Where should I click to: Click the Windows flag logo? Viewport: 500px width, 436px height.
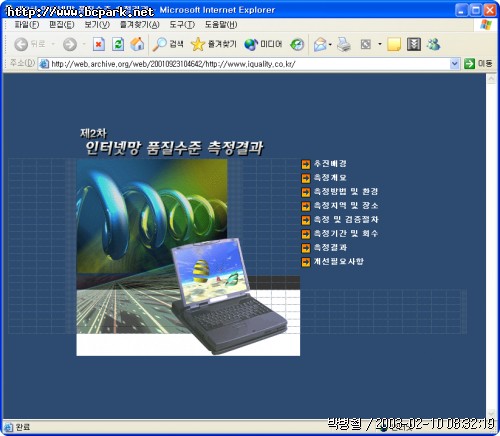pyautogui.click(x=486, y=24)
